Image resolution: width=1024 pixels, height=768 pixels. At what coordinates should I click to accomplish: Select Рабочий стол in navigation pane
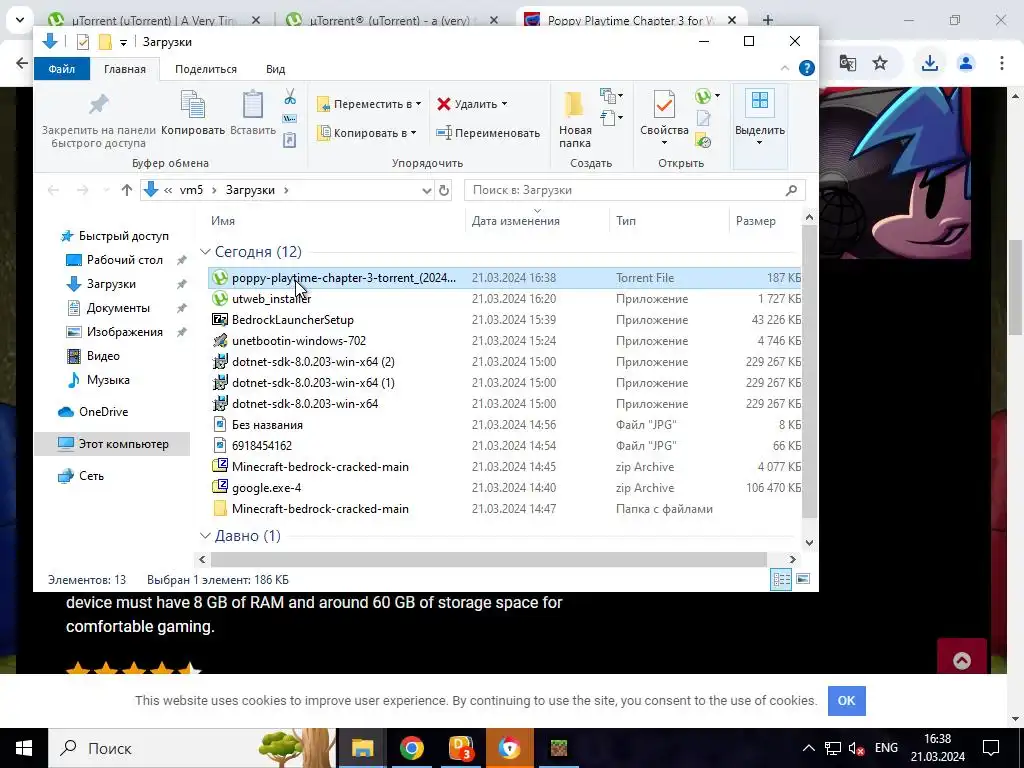pos(124,260)
